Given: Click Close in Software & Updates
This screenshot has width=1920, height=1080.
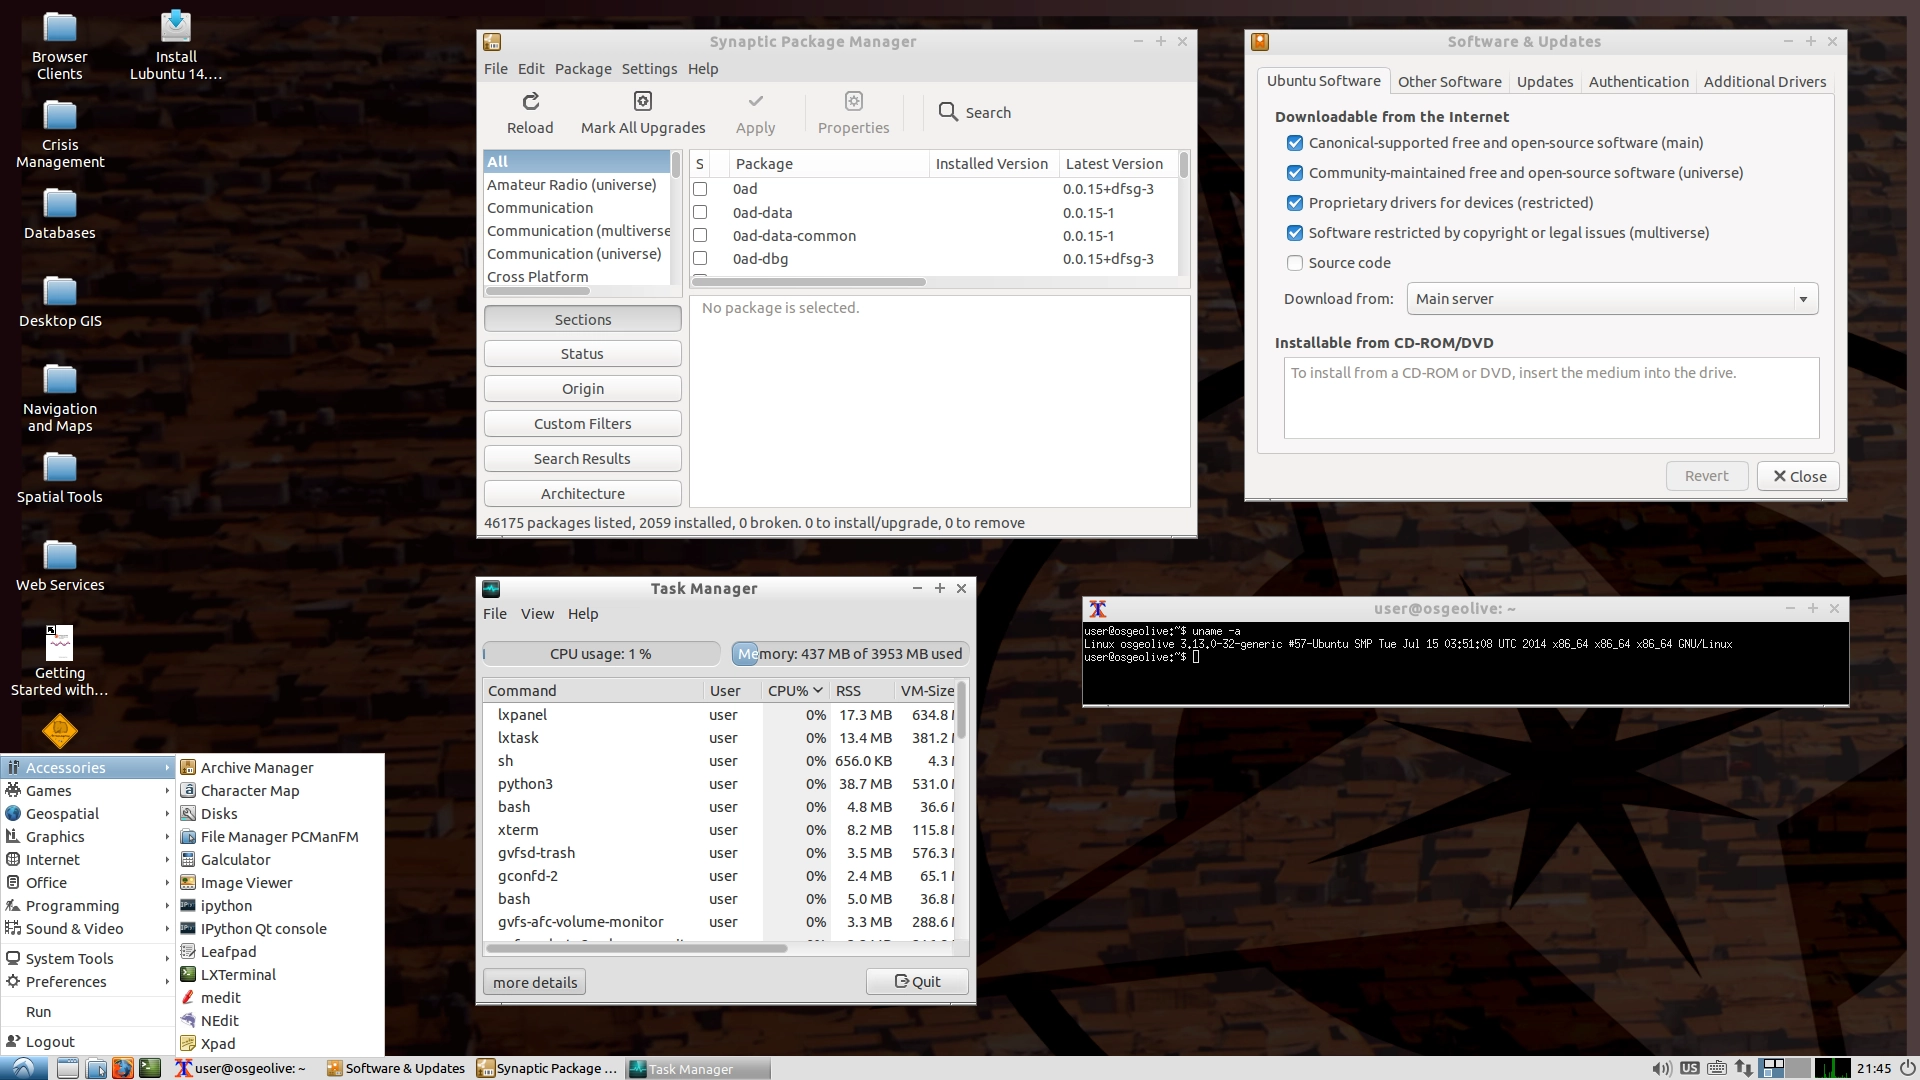Looking at the screenshot, I should click(1798, 476).
